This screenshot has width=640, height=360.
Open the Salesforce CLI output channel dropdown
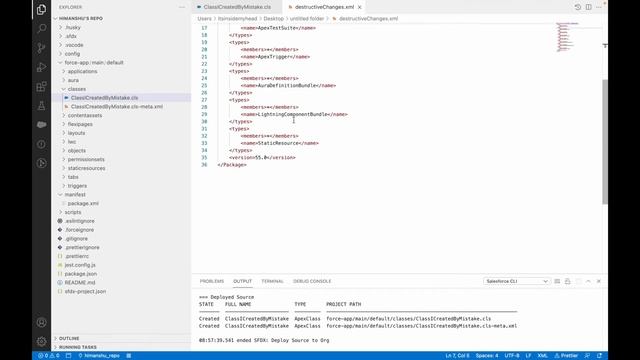point(516,281)
